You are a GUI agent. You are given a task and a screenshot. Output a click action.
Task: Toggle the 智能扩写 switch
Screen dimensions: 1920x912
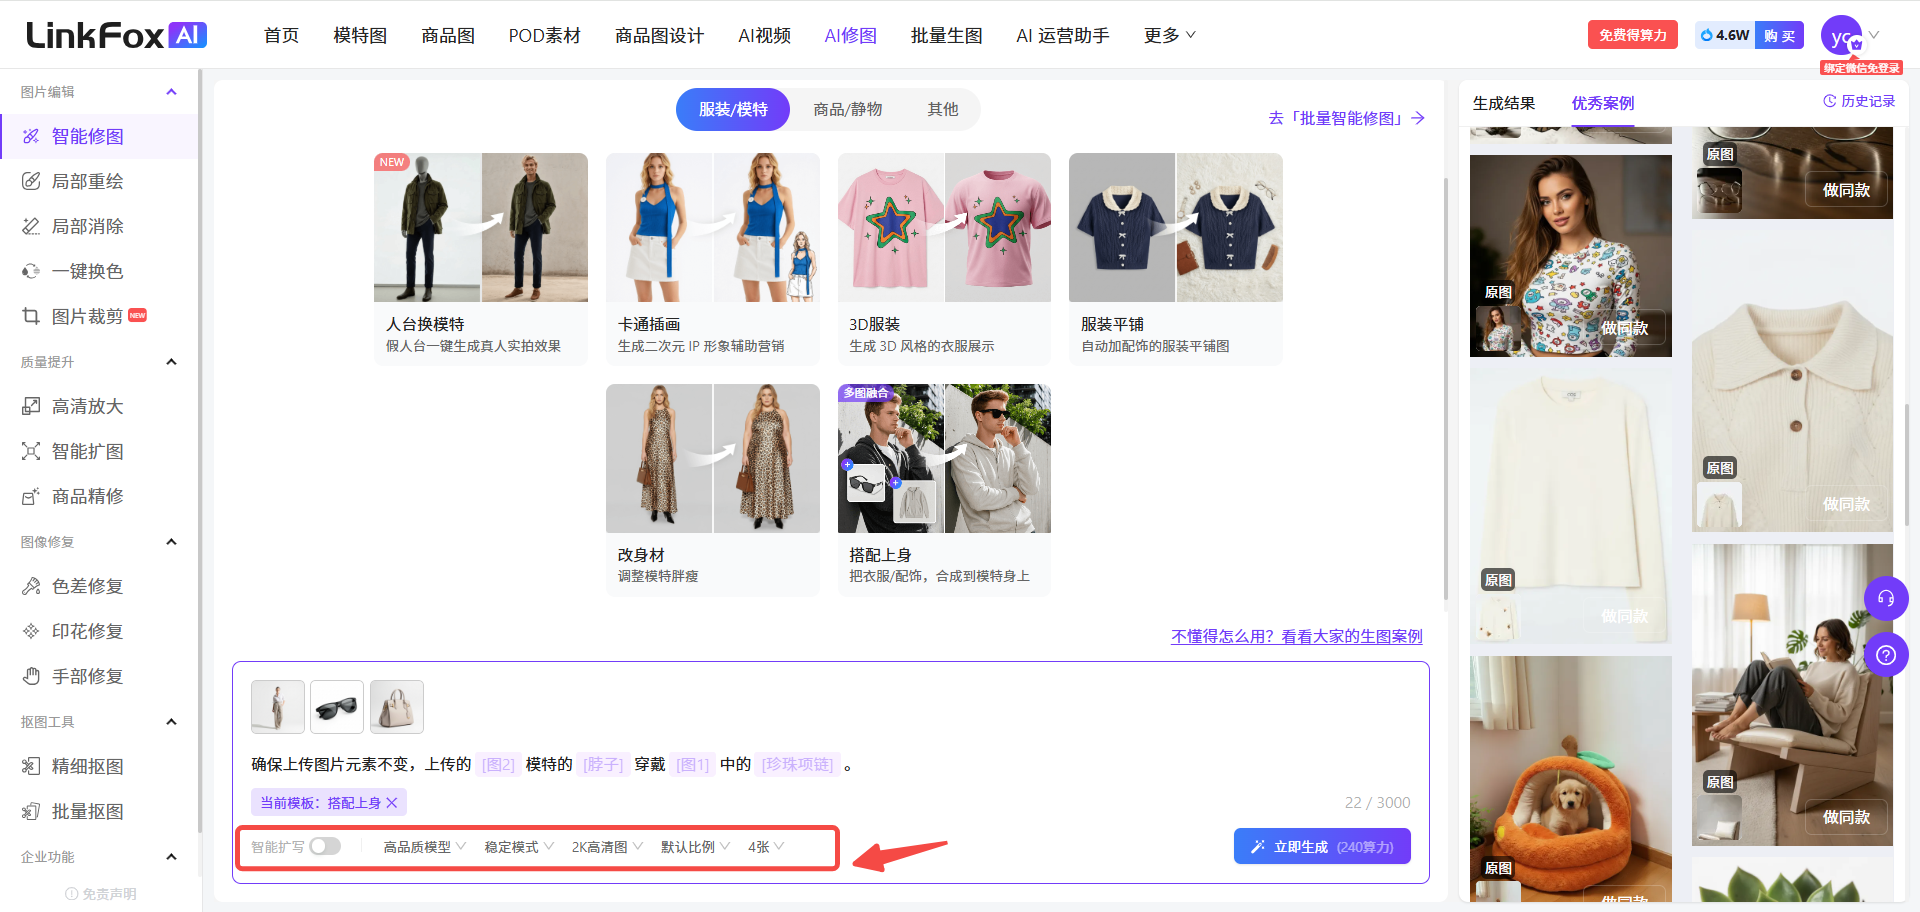(325, 846)
